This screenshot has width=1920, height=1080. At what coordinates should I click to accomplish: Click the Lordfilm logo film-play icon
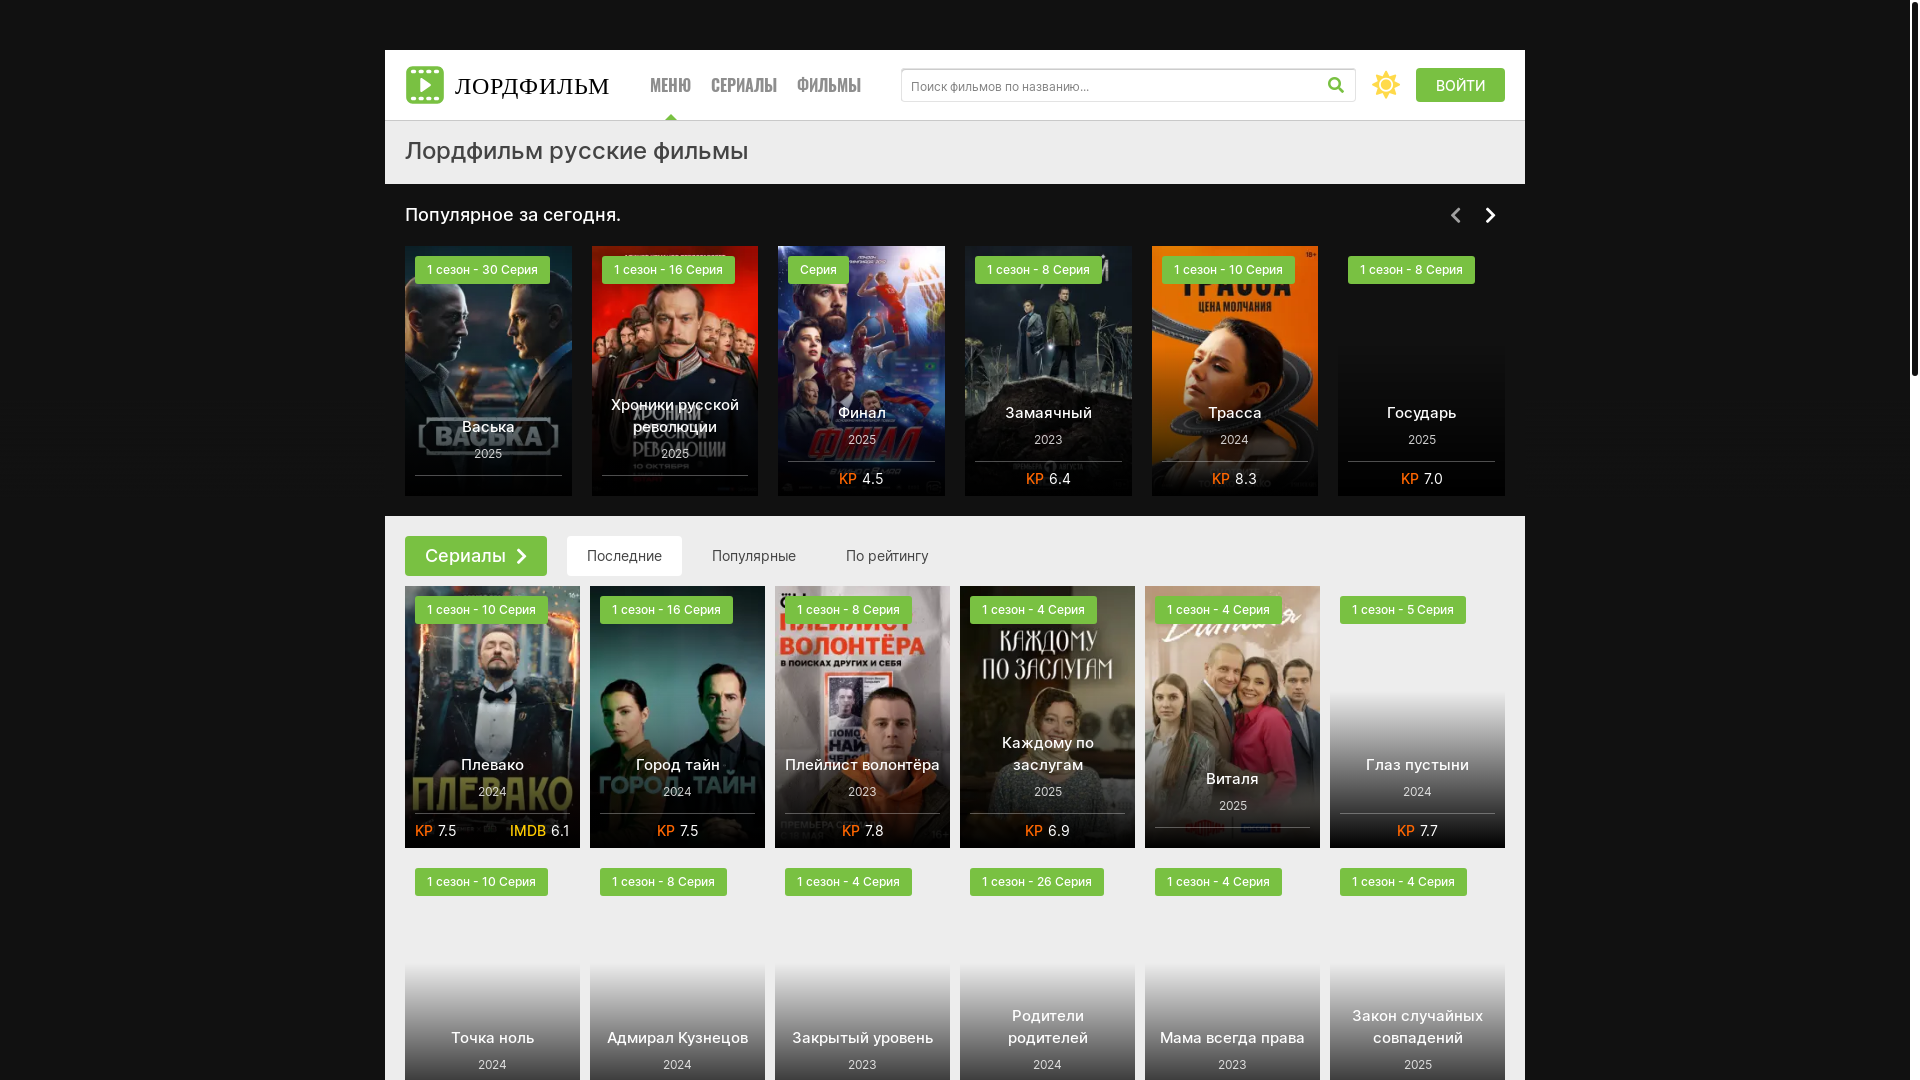425,85
